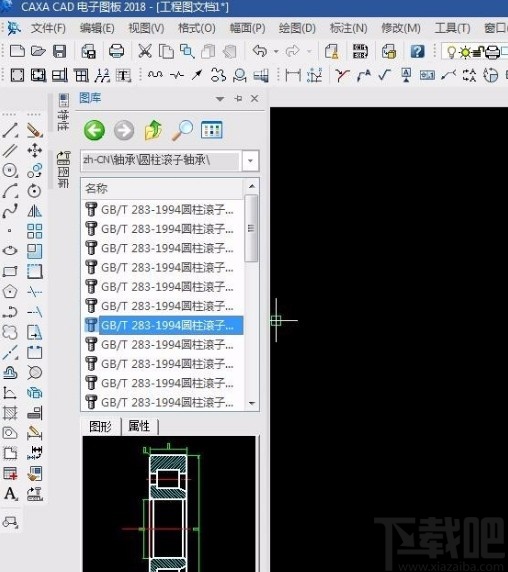The image size is (508, 572).
Task: Go back in the library panel
Action: click(94, 130)
